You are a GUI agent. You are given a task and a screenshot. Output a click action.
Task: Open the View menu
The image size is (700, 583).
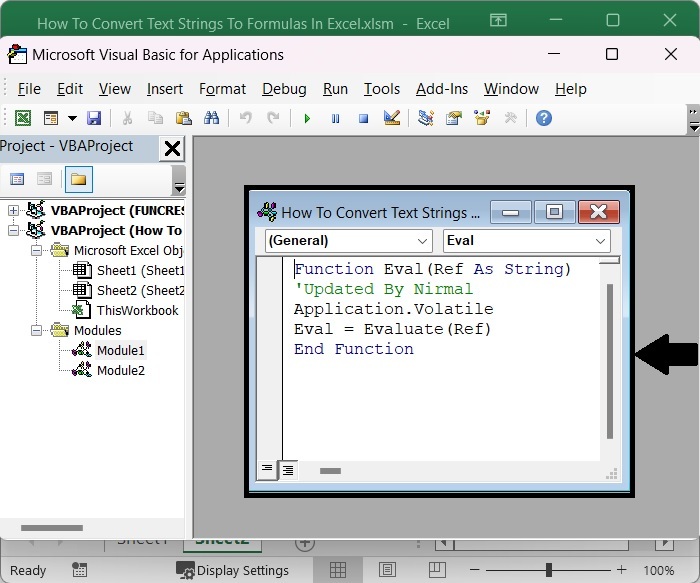tap(115, 89)
